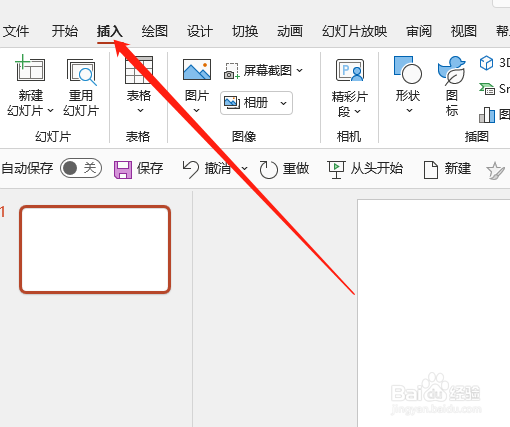Switch to the View (视图) tab
The image size is (510, 427).
464,31
